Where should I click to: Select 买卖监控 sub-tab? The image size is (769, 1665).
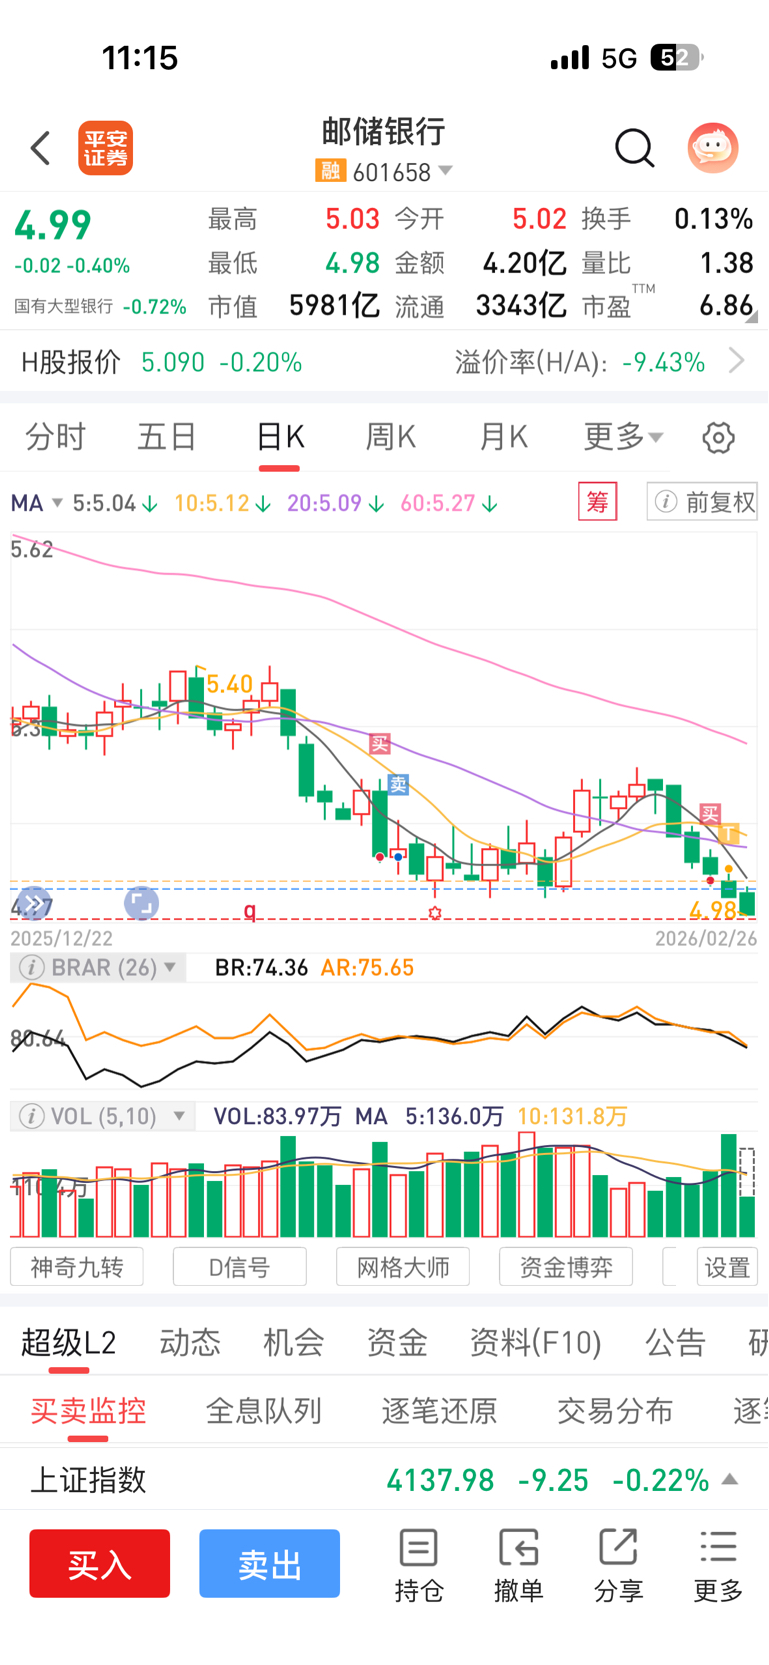88,1411
